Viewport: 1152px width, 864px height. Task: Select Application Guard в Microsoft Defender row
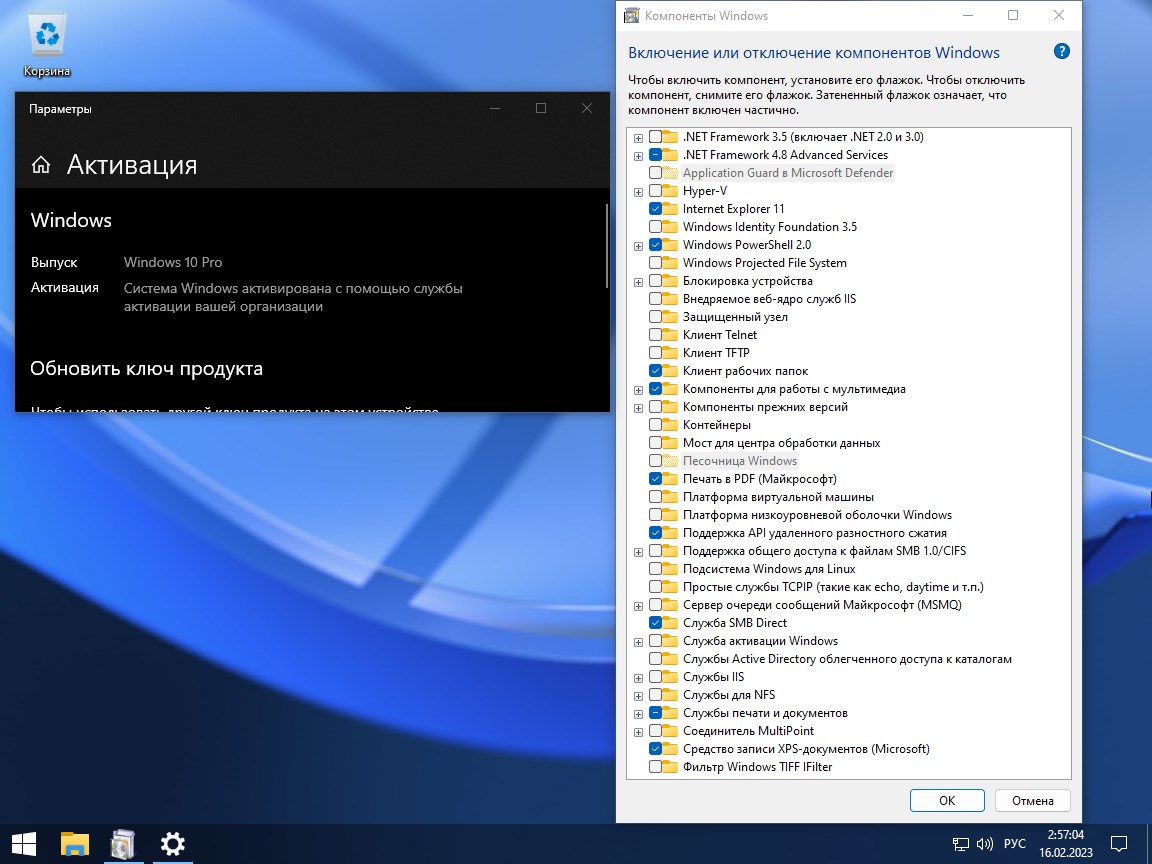[788, 173]
